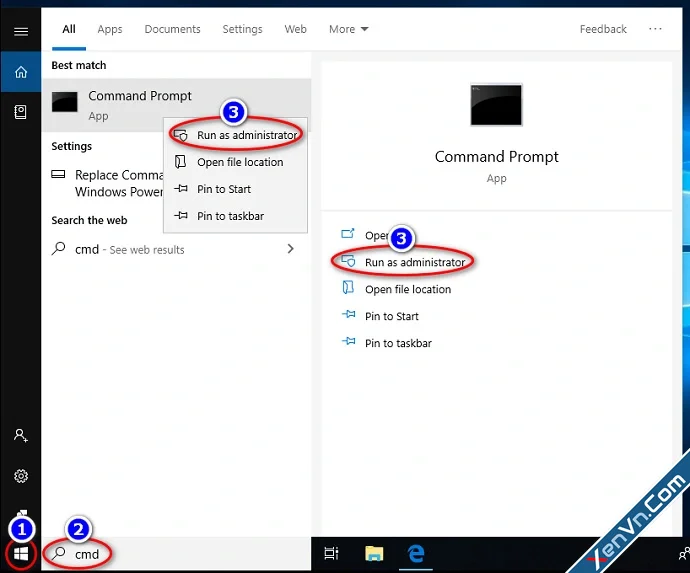Viewport: 690px width, 573px height.
Task: Expand the More dropdown
Action: (x=348, y=29)
